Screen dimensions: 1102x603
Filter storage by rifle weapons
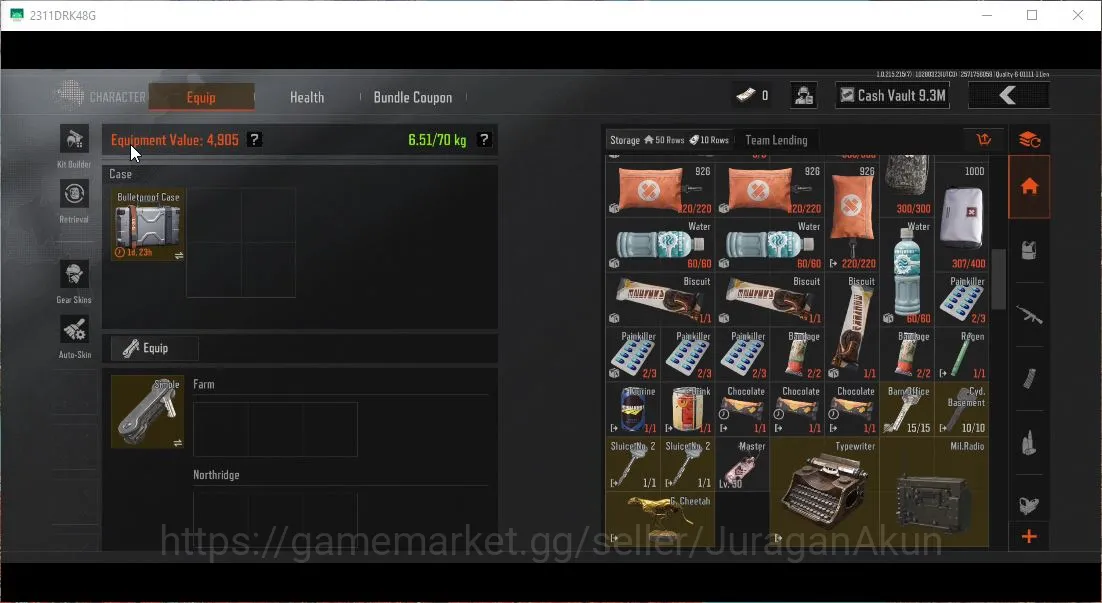(x=1030, y=314)
